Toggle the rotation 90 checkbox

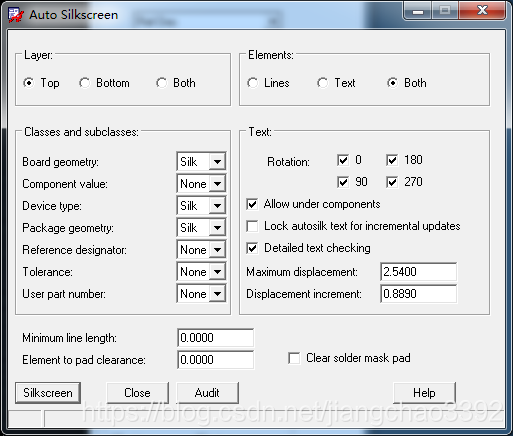pos(343,182)
